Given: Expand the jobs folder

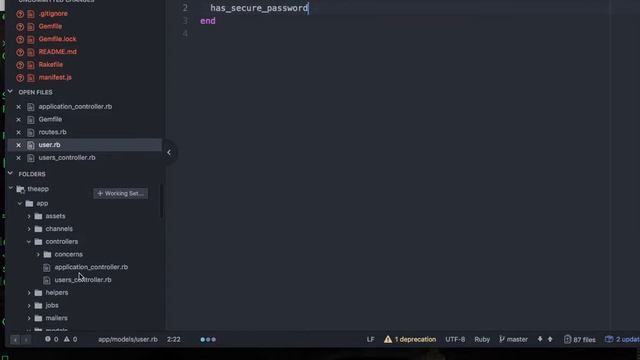Looking at the screenshot, I should pyautogui.click(x=29, y=305).
